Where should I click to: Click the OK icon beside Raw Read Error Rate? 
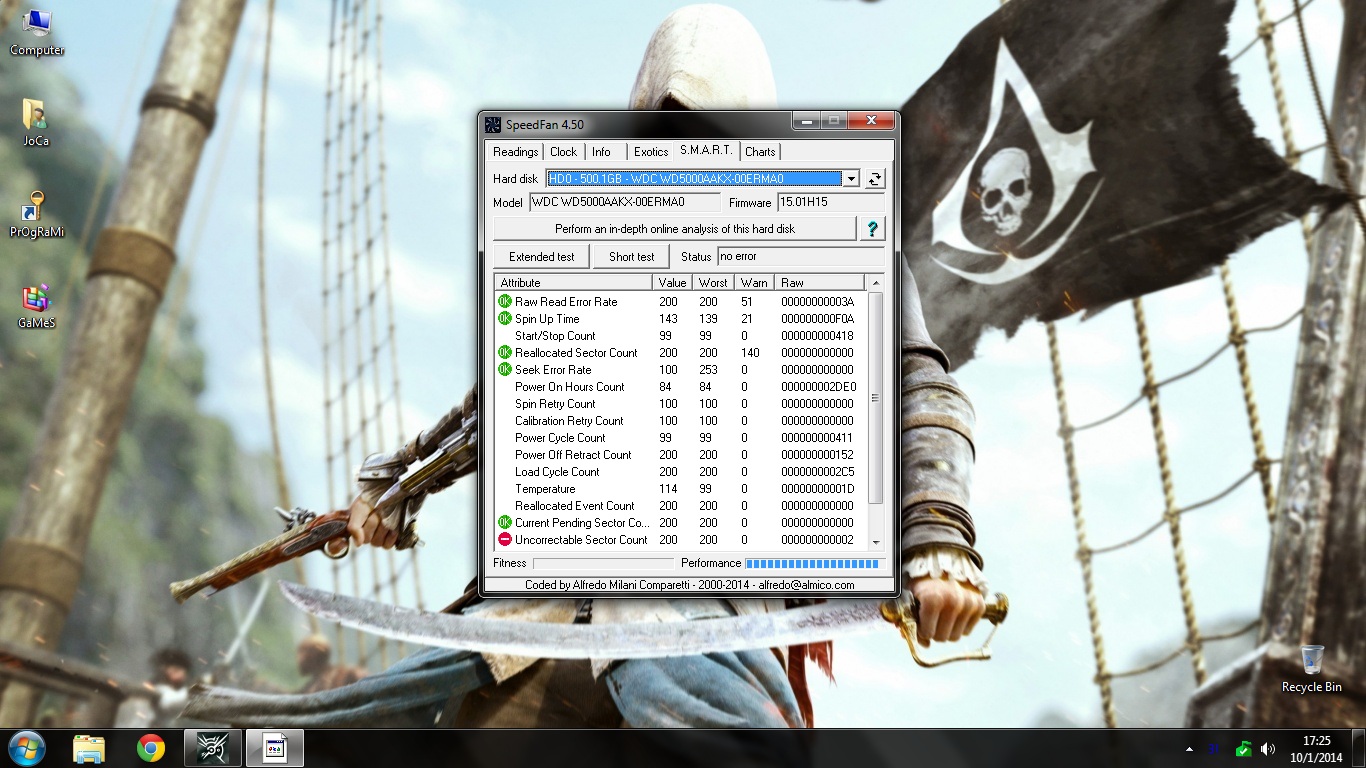pyautogui.click(x=505, y=302)
